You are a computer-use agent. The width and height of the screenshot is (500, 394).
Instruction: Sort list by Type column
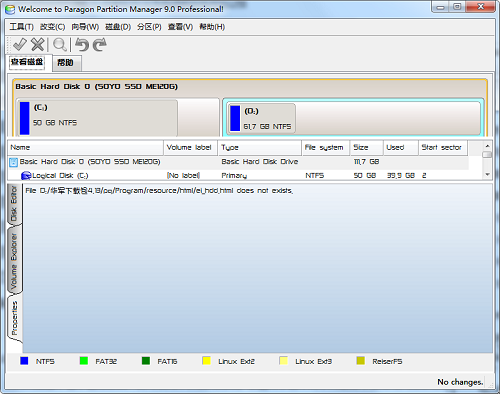[260, 148]
